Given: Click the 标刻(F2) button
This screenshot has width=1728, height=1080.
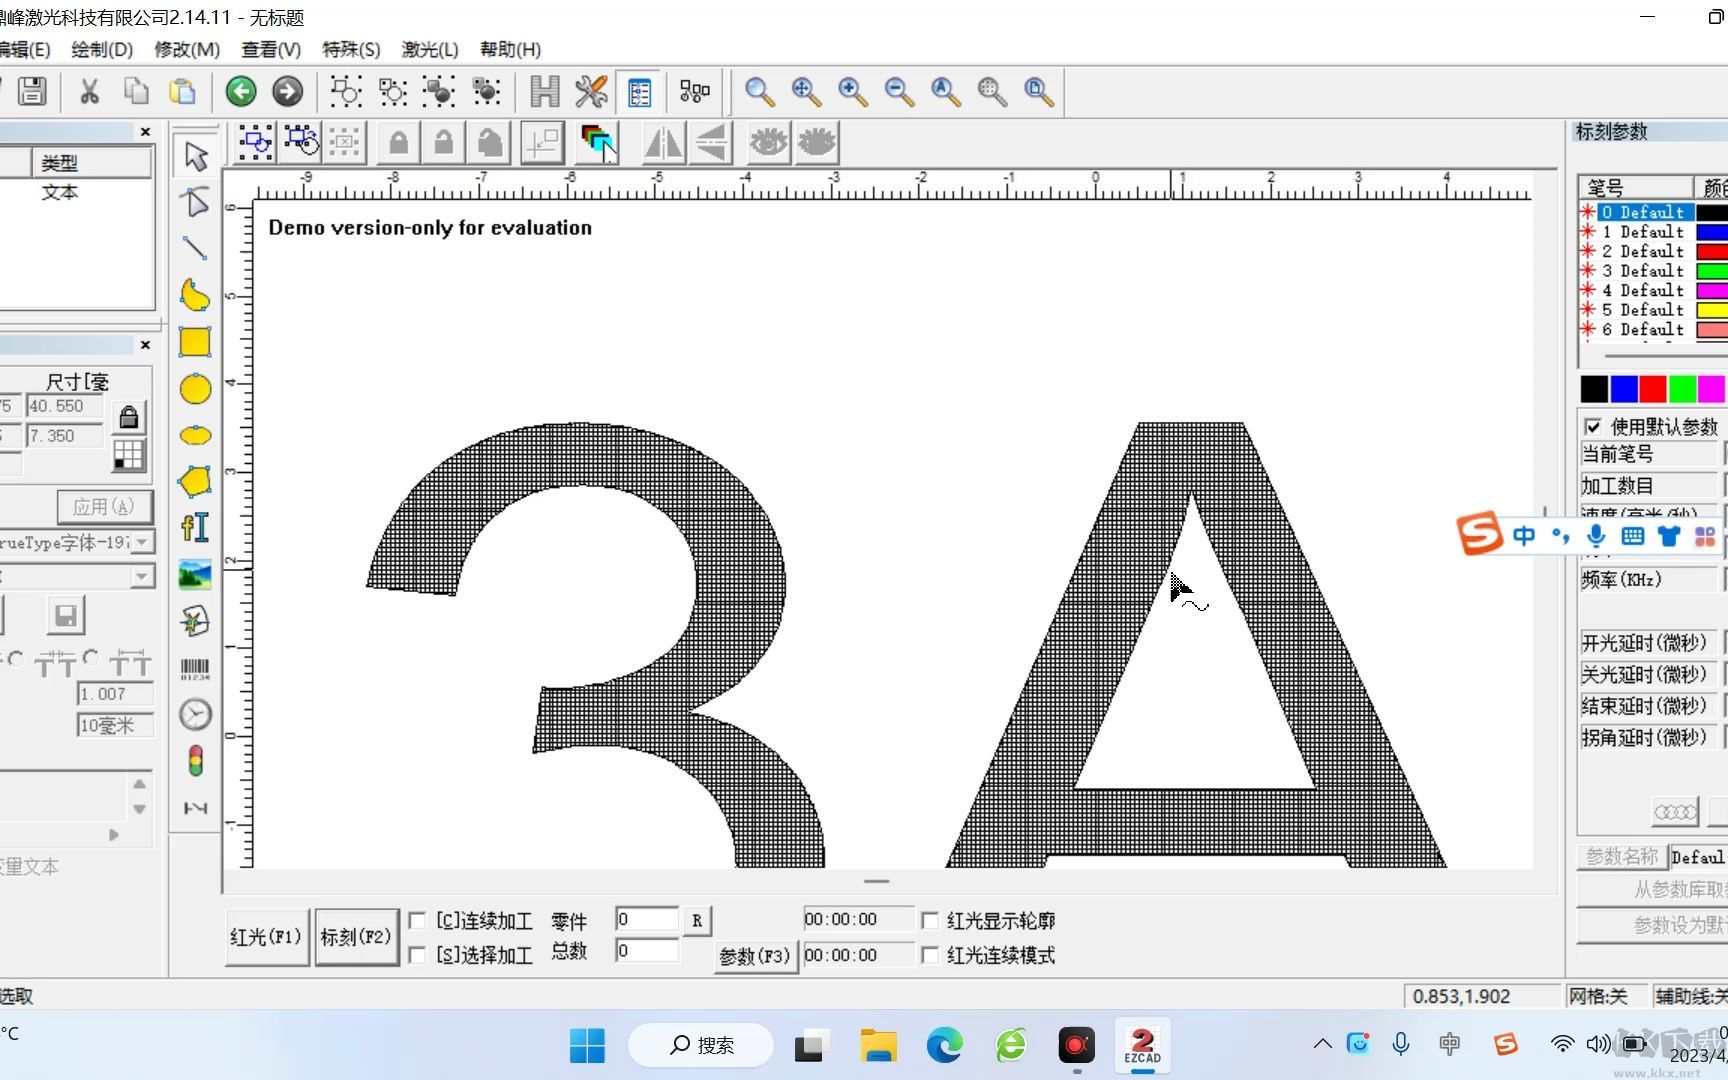Looking at the screenshot, I should [356, 936].
